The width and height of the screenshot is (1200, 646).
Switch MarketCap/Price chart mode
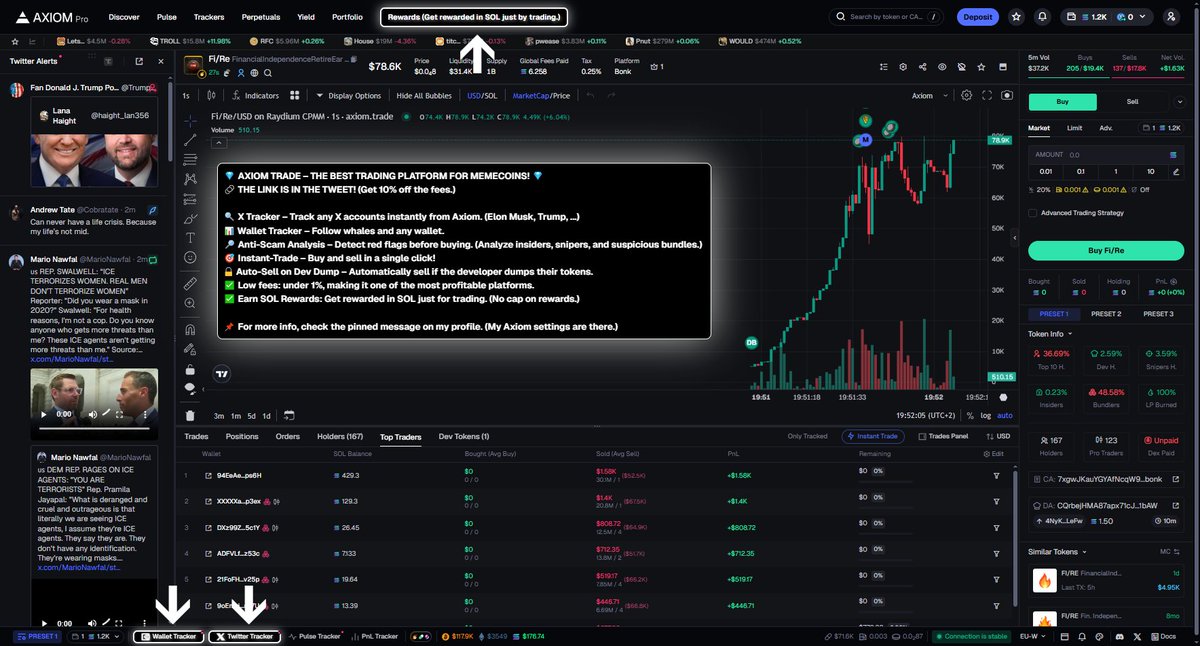coord(541,96)
